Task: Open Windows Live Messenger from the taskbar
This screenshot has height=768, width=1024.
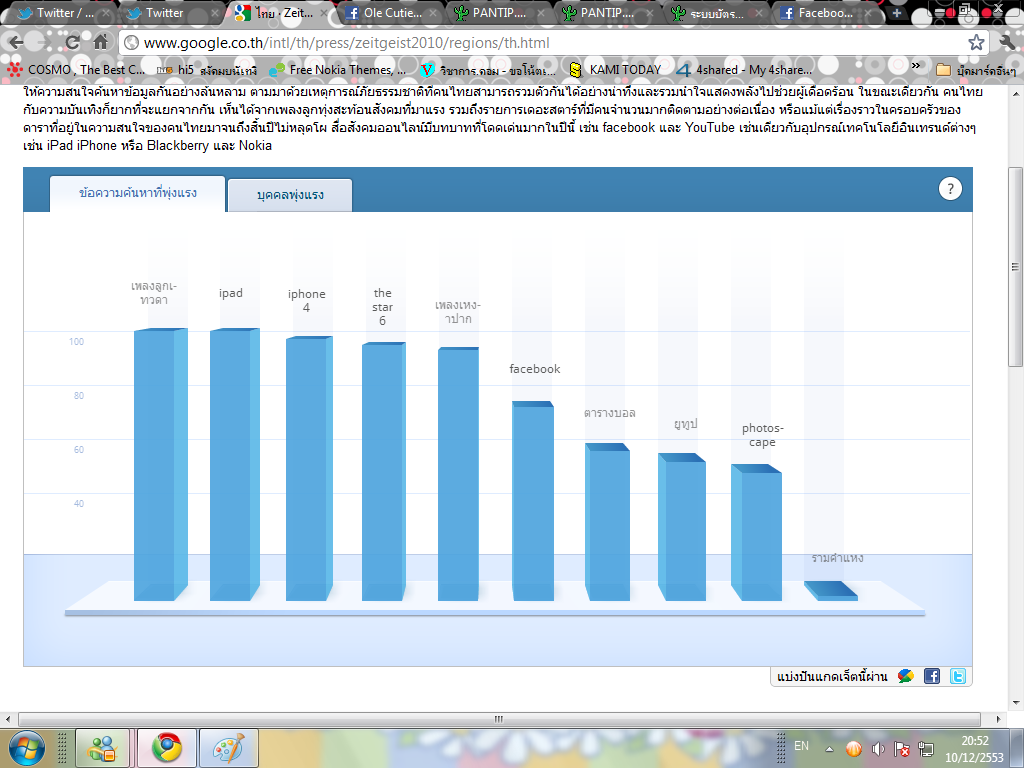Action: point(102,748)
